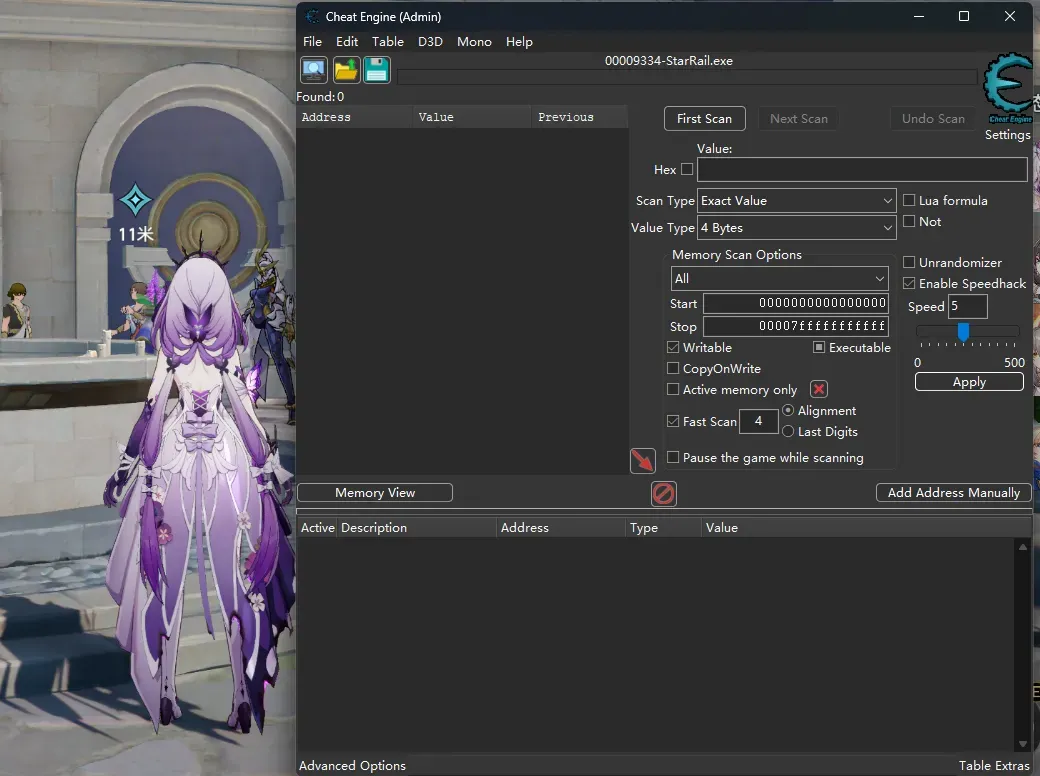Viewport: 1040px width, 776px height.
Task: Click the red clear list icon
Action: coord(664,493)
